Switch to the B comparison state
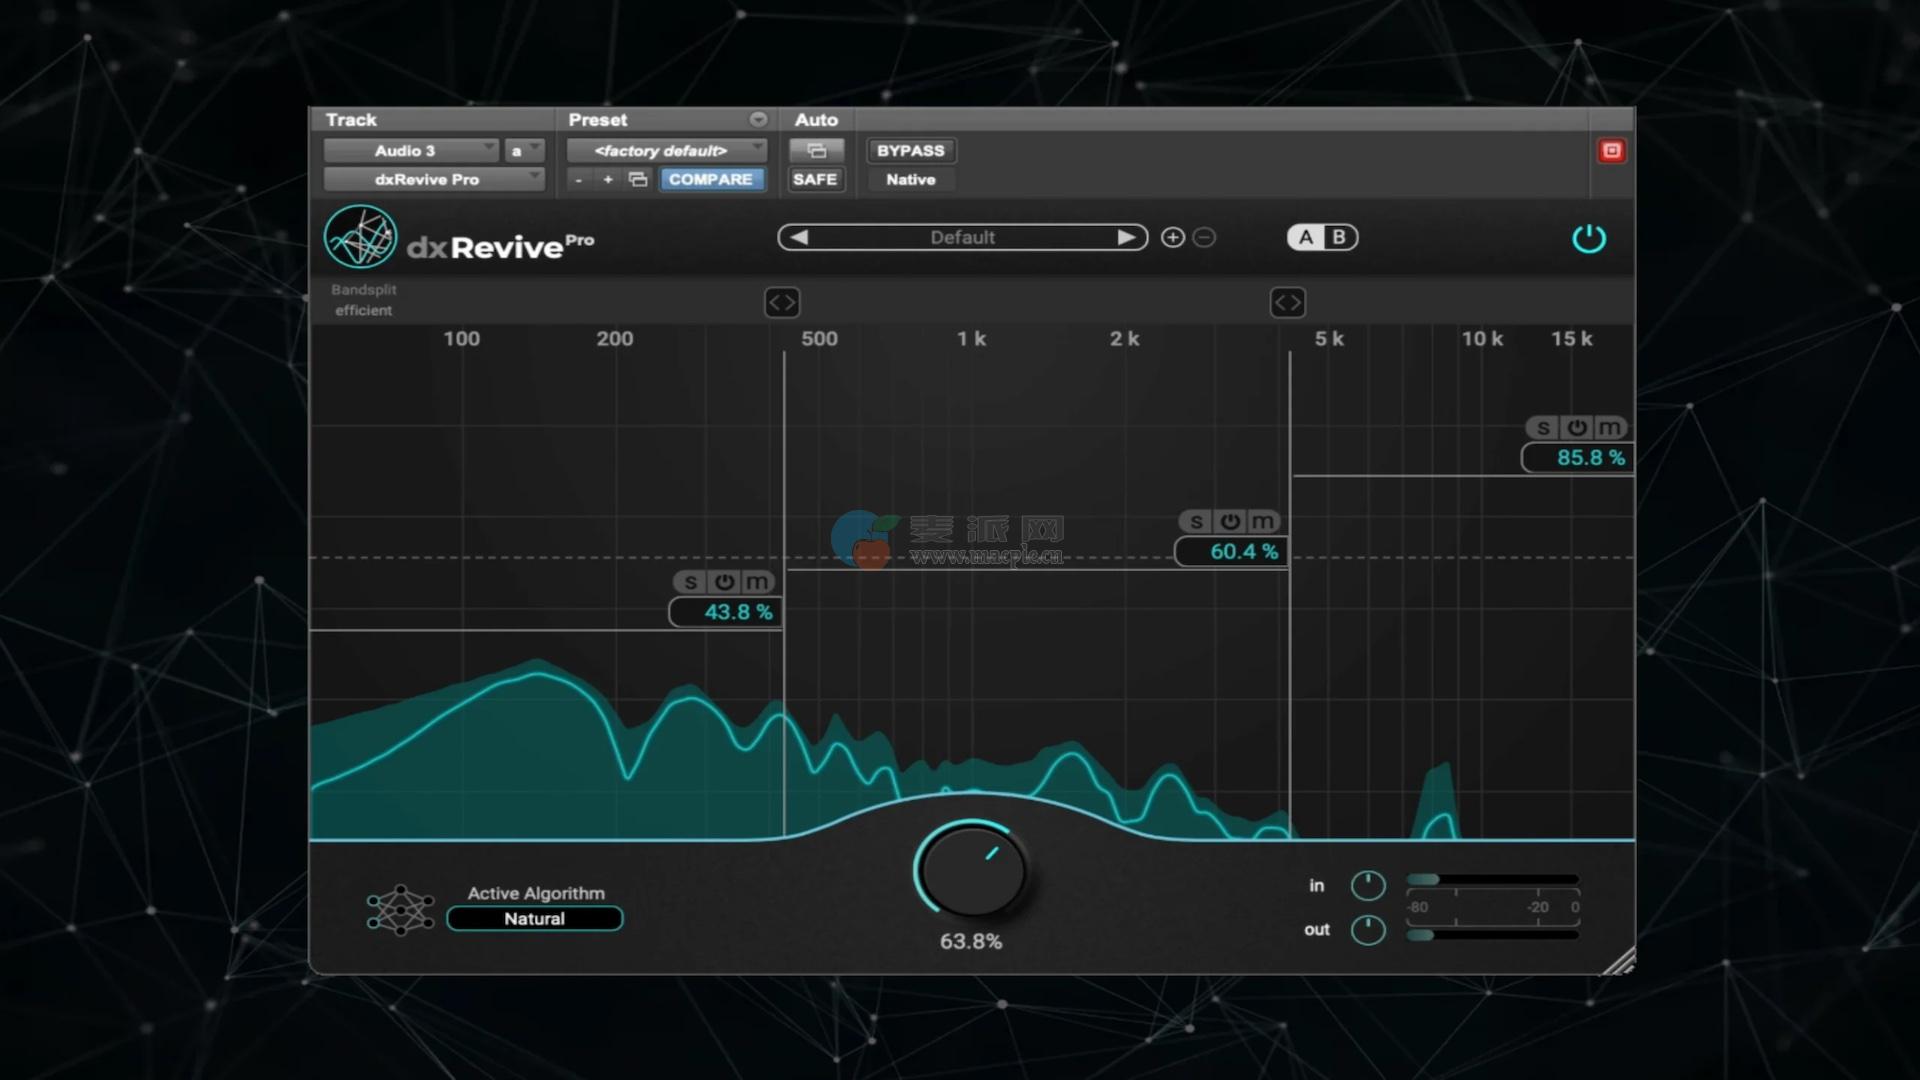Screen dimensions: 1920x1080 coord(1339,238)
